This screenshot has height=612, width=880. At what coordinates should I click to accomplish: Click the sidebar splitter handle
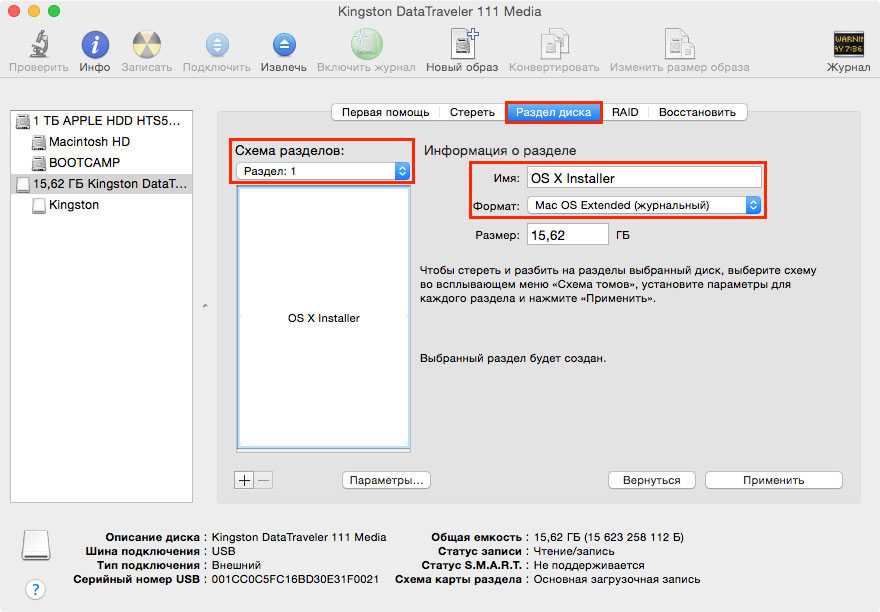205,306
